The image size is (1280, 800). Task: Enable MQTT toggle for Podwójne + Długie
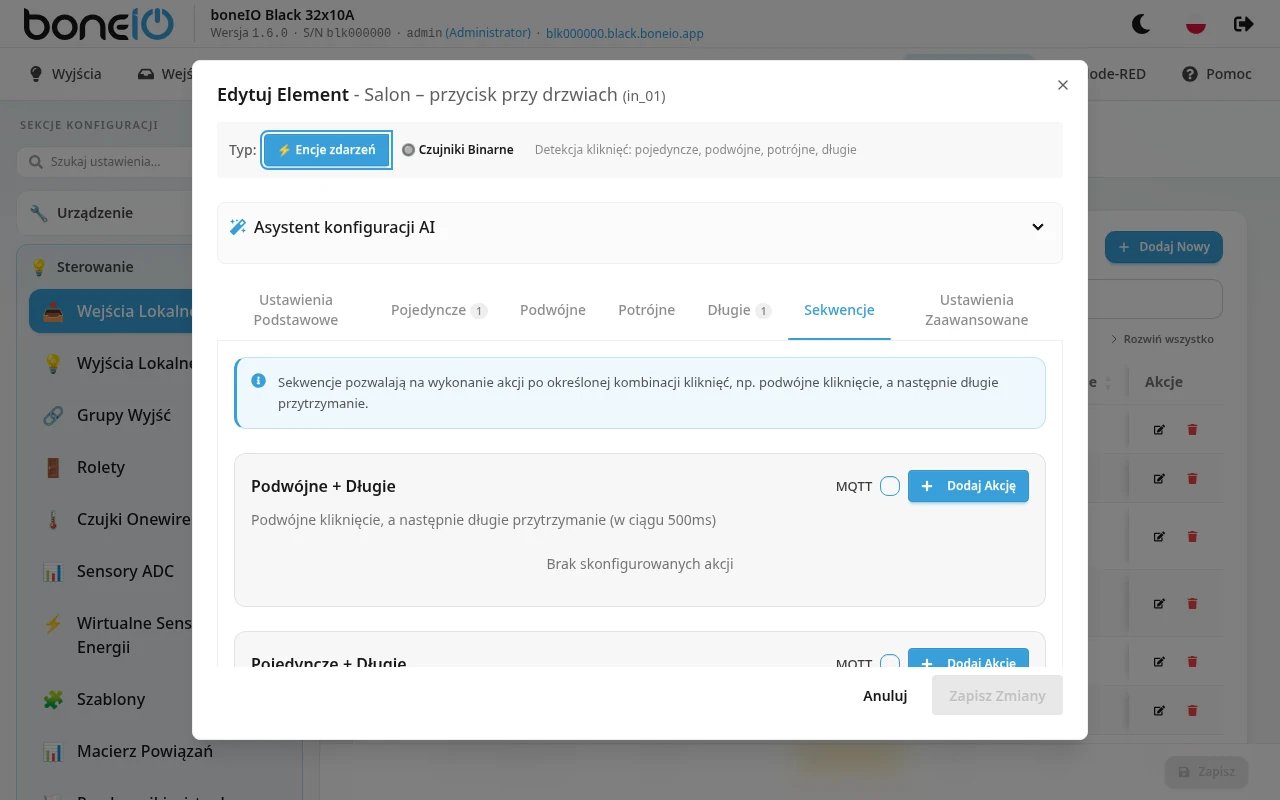(x=890, y=486)
